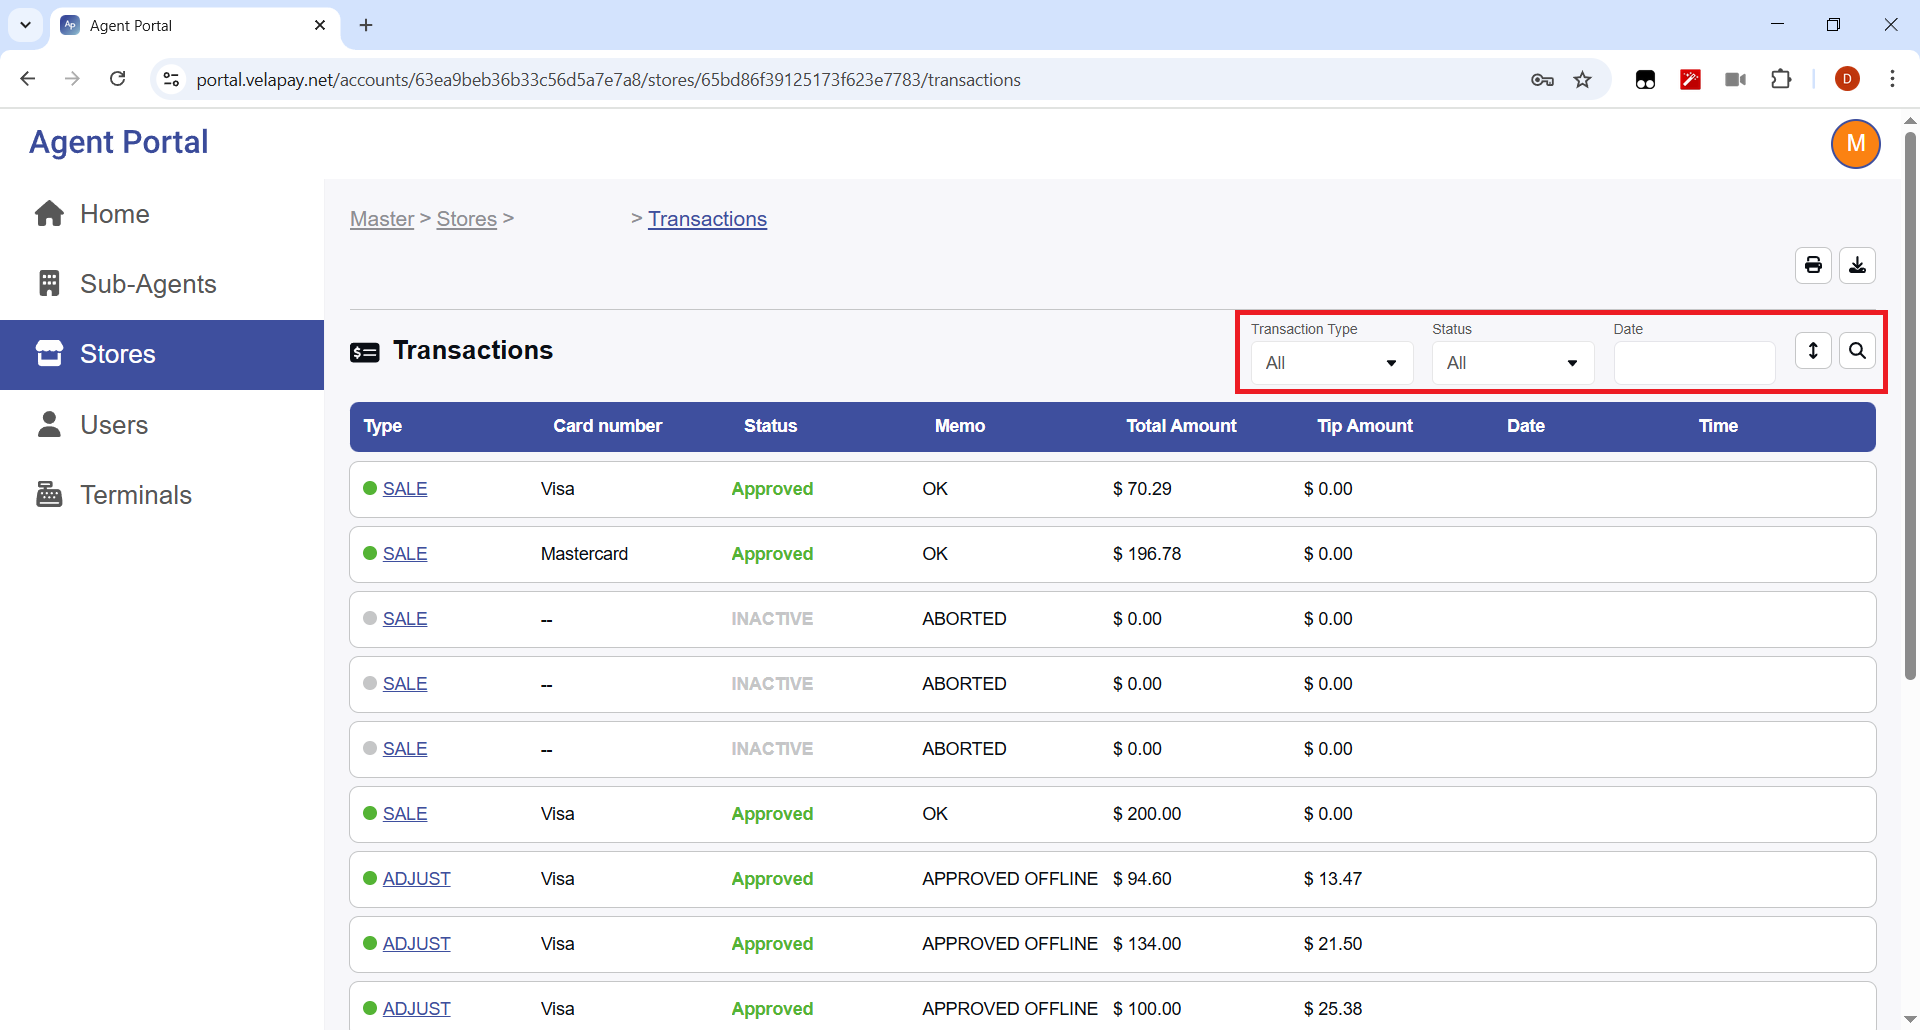
Task: Open the $134.00 ADJUST transaction
Action: [416, 944]
